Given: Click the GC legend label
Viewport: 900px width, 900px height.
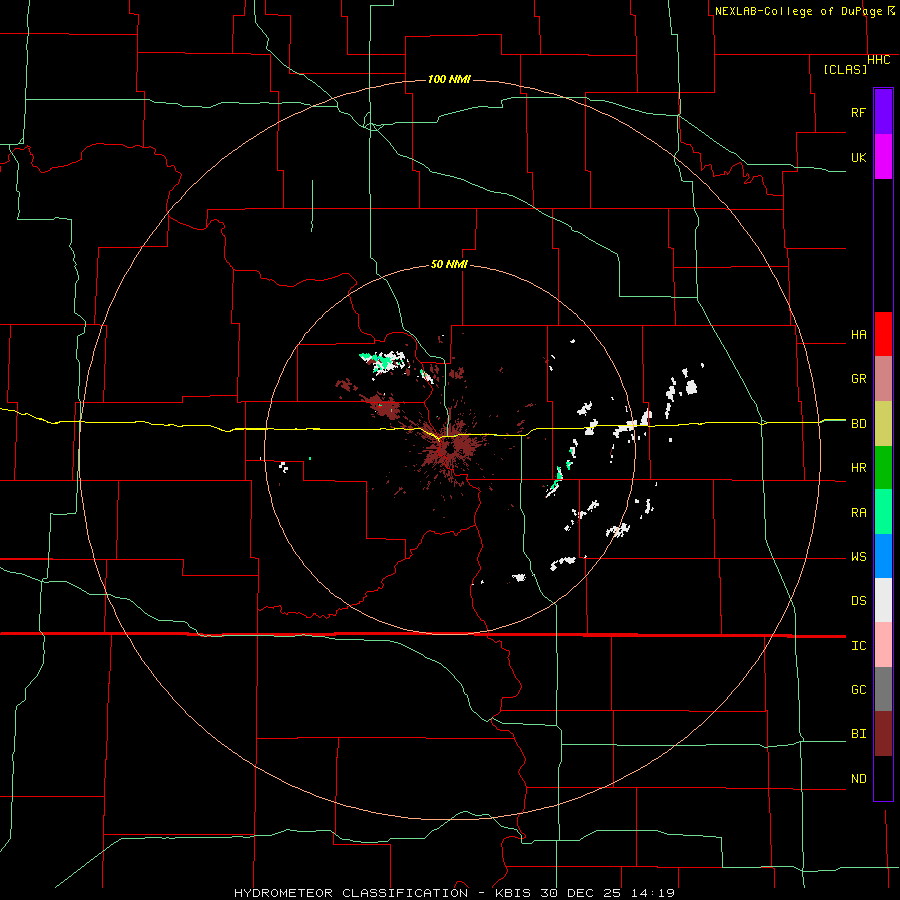Looking at the screenshot, I should (x=858, y=689).
